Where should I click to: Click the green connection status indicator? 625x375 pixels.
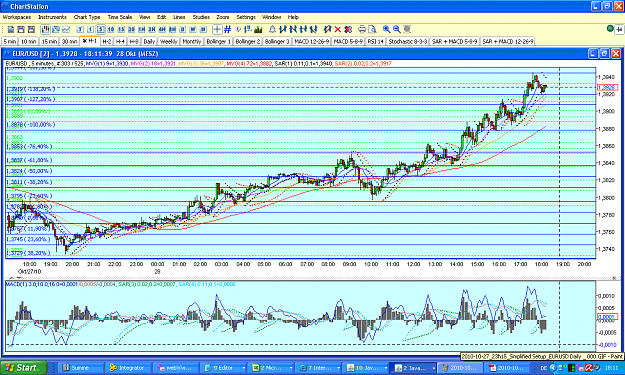[x=610, y=29]
